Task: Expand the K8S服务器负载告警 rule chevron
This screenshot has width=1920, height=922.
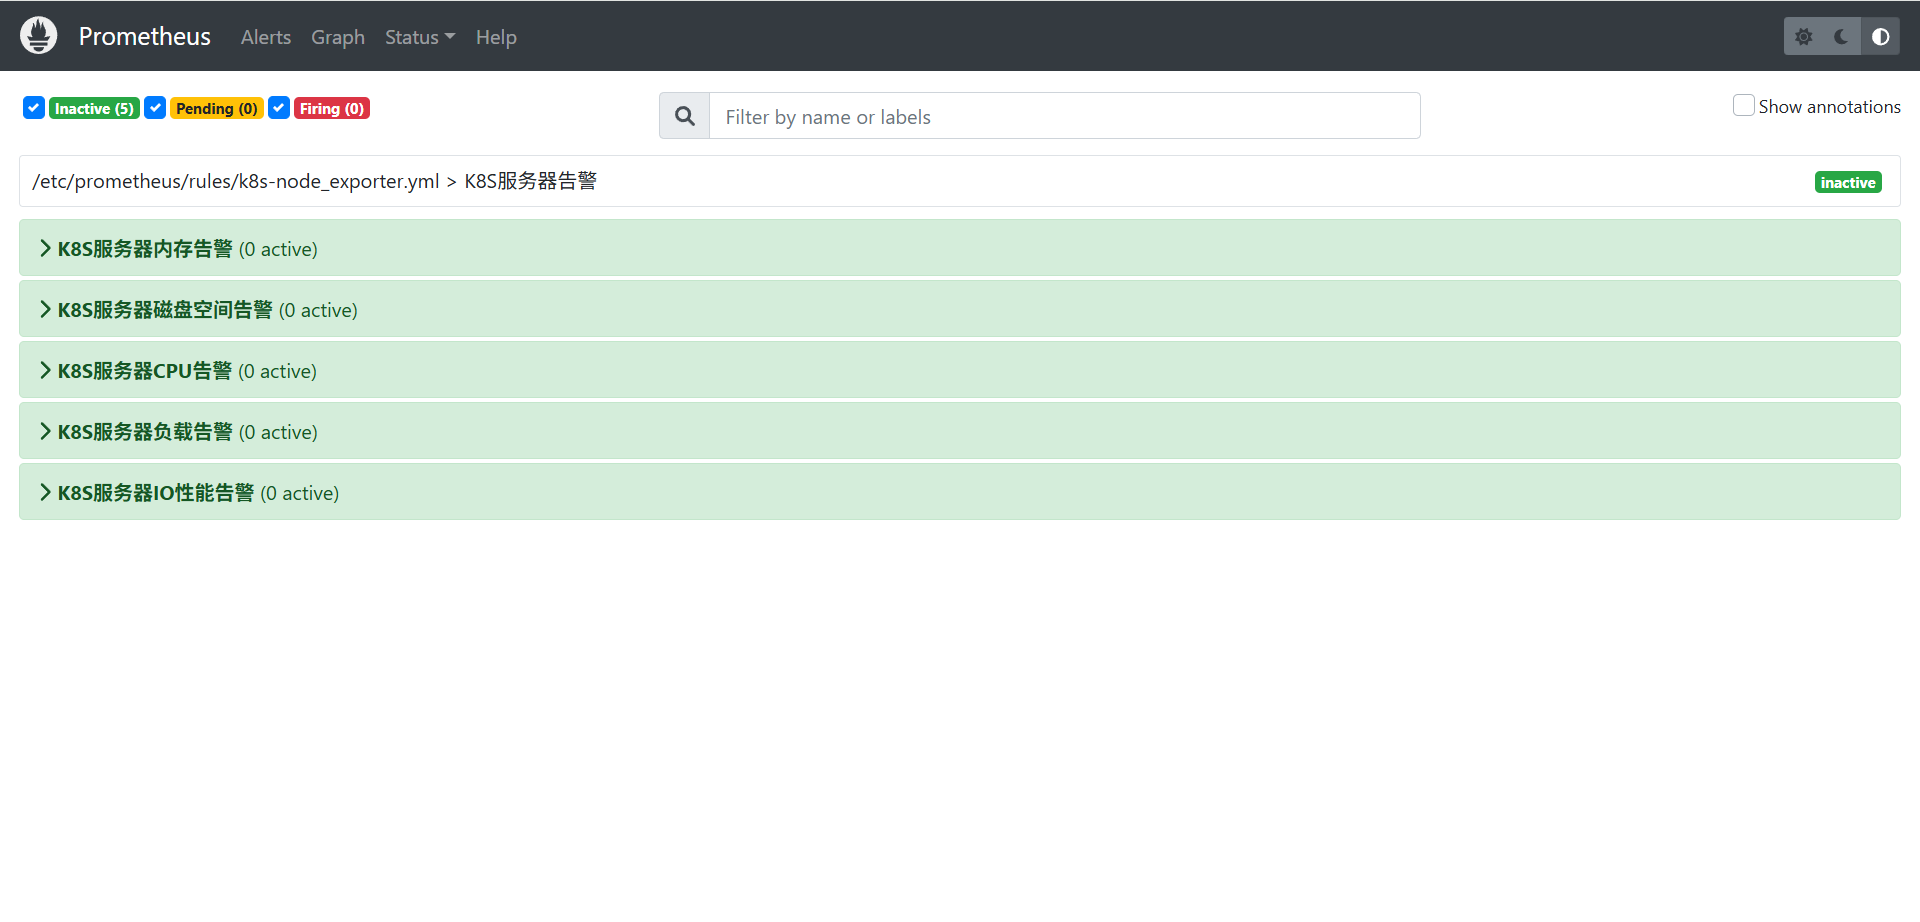Action: (45, 431)
